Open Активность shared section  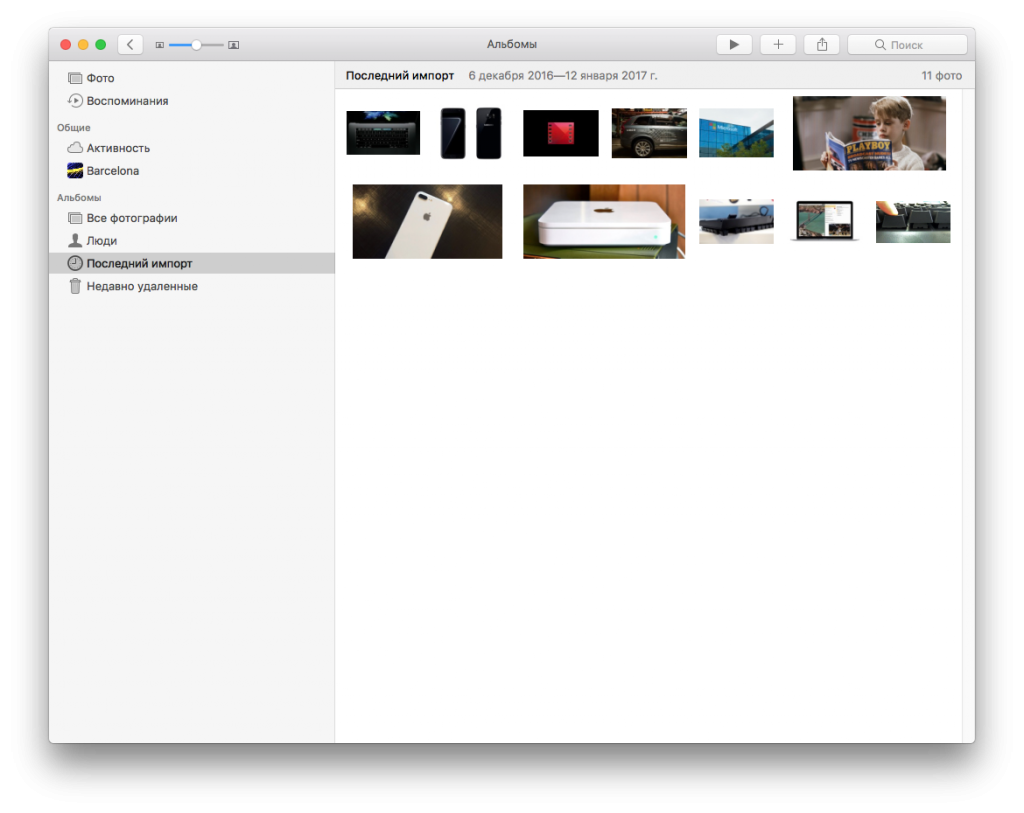pos(118,148)
